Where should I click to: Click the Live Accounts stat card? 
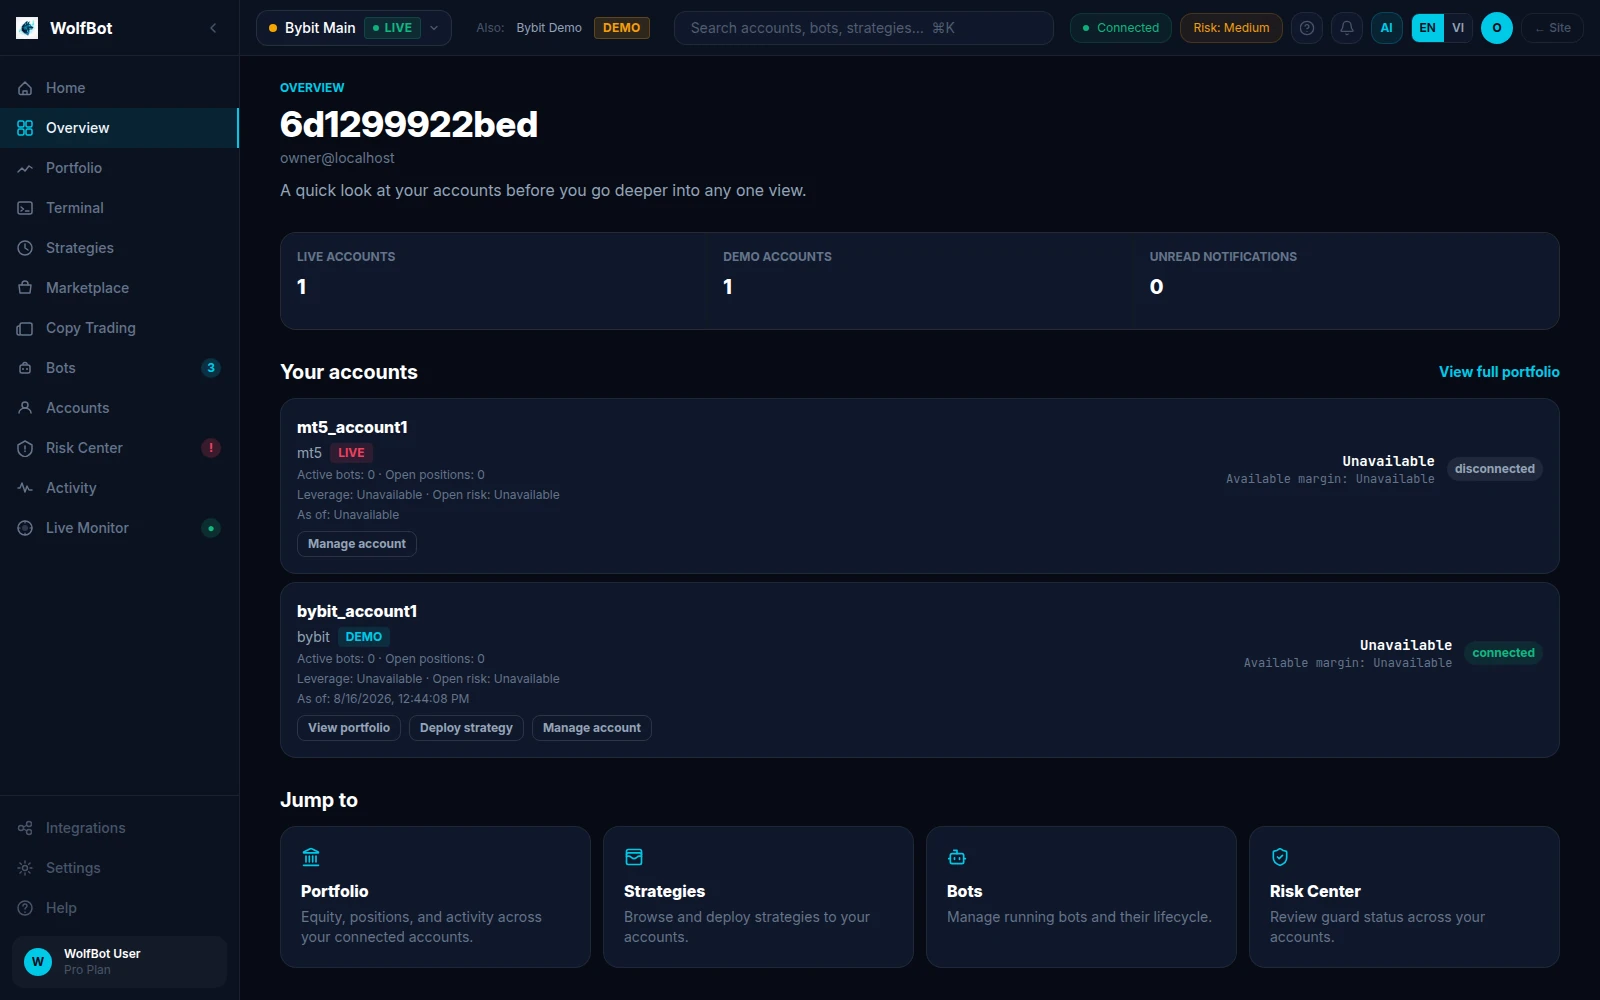click(493, 281)
